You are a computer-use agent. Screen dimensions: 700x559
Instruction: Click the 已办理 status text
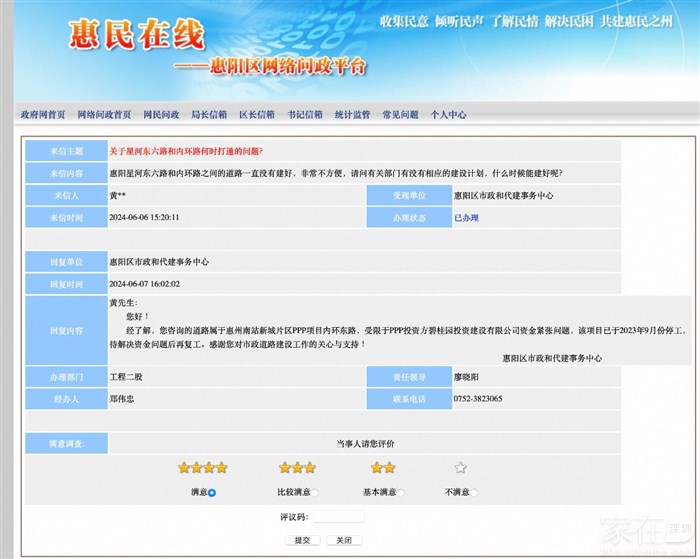[466, 217]
